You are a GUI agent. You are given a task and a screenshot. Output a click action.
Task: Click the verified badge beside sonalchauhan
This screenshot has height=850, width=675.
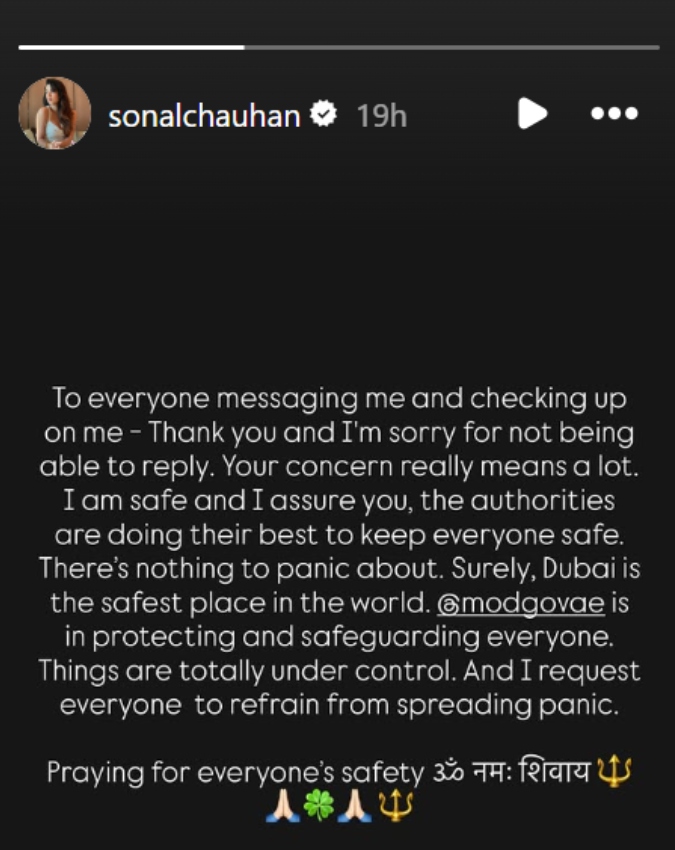(x=321, y=114)
